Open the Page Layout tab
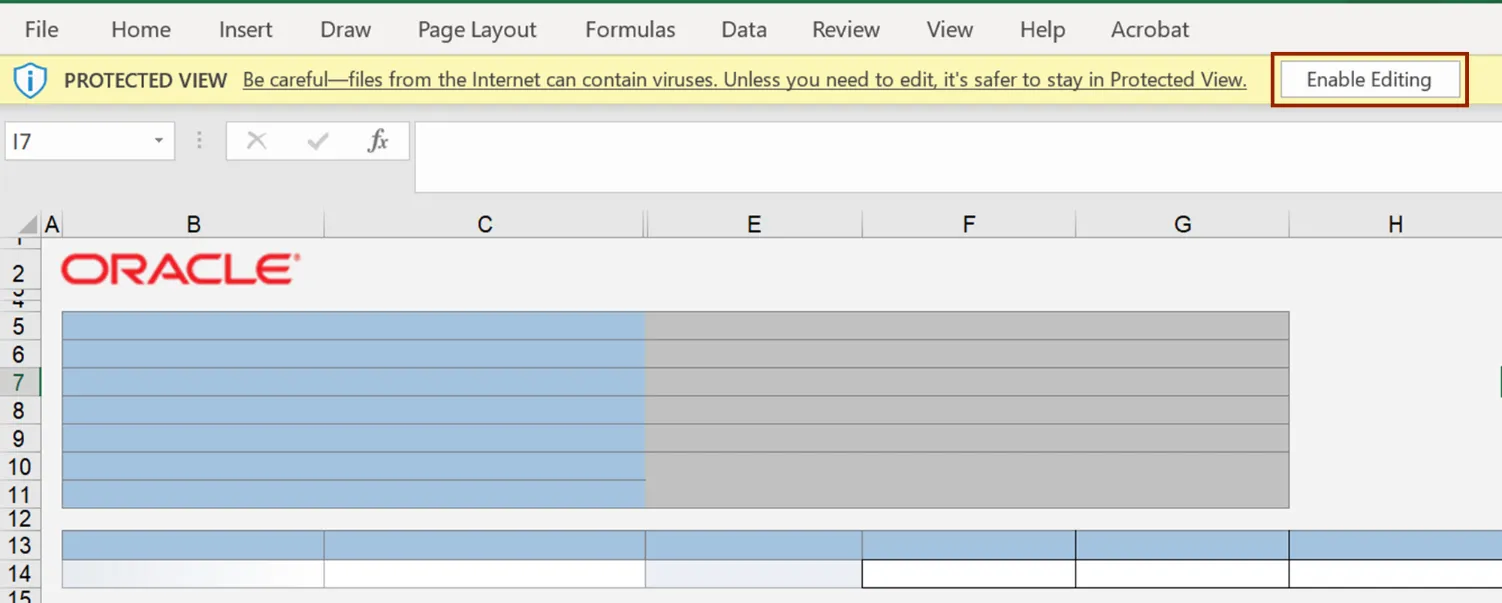The width and height of the screenshot is (1502, 603). [x=477, y=30]
